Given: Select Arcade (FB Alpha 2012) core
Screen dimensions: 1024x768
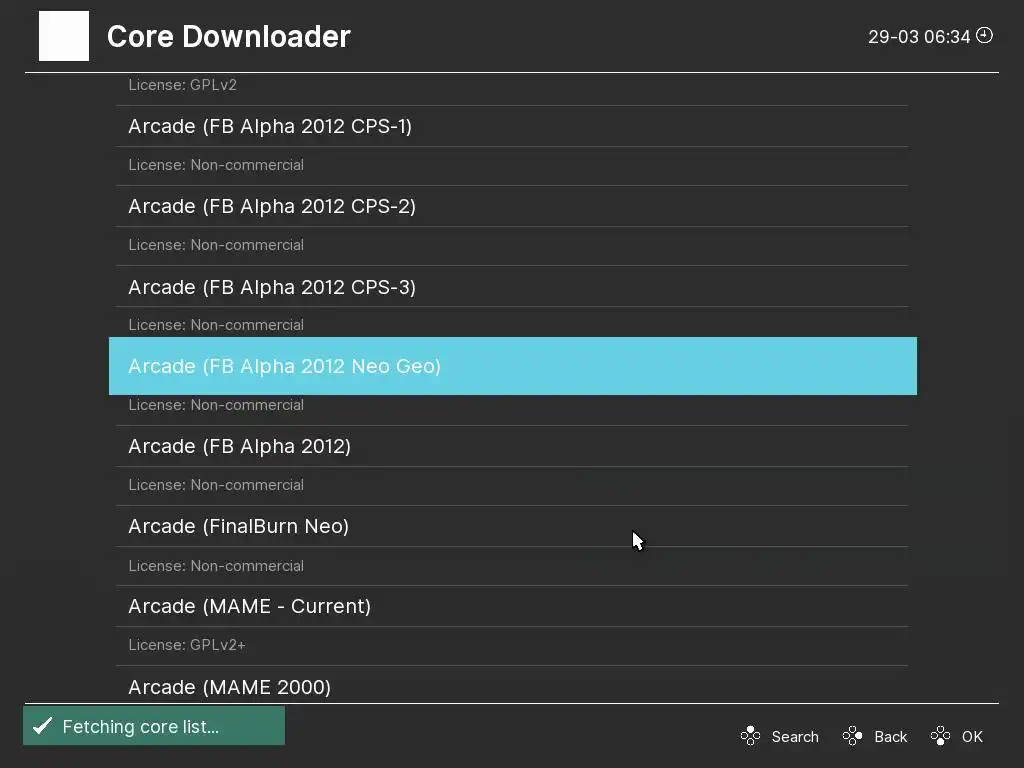Looking at the screenshot, I should (240, 446).
